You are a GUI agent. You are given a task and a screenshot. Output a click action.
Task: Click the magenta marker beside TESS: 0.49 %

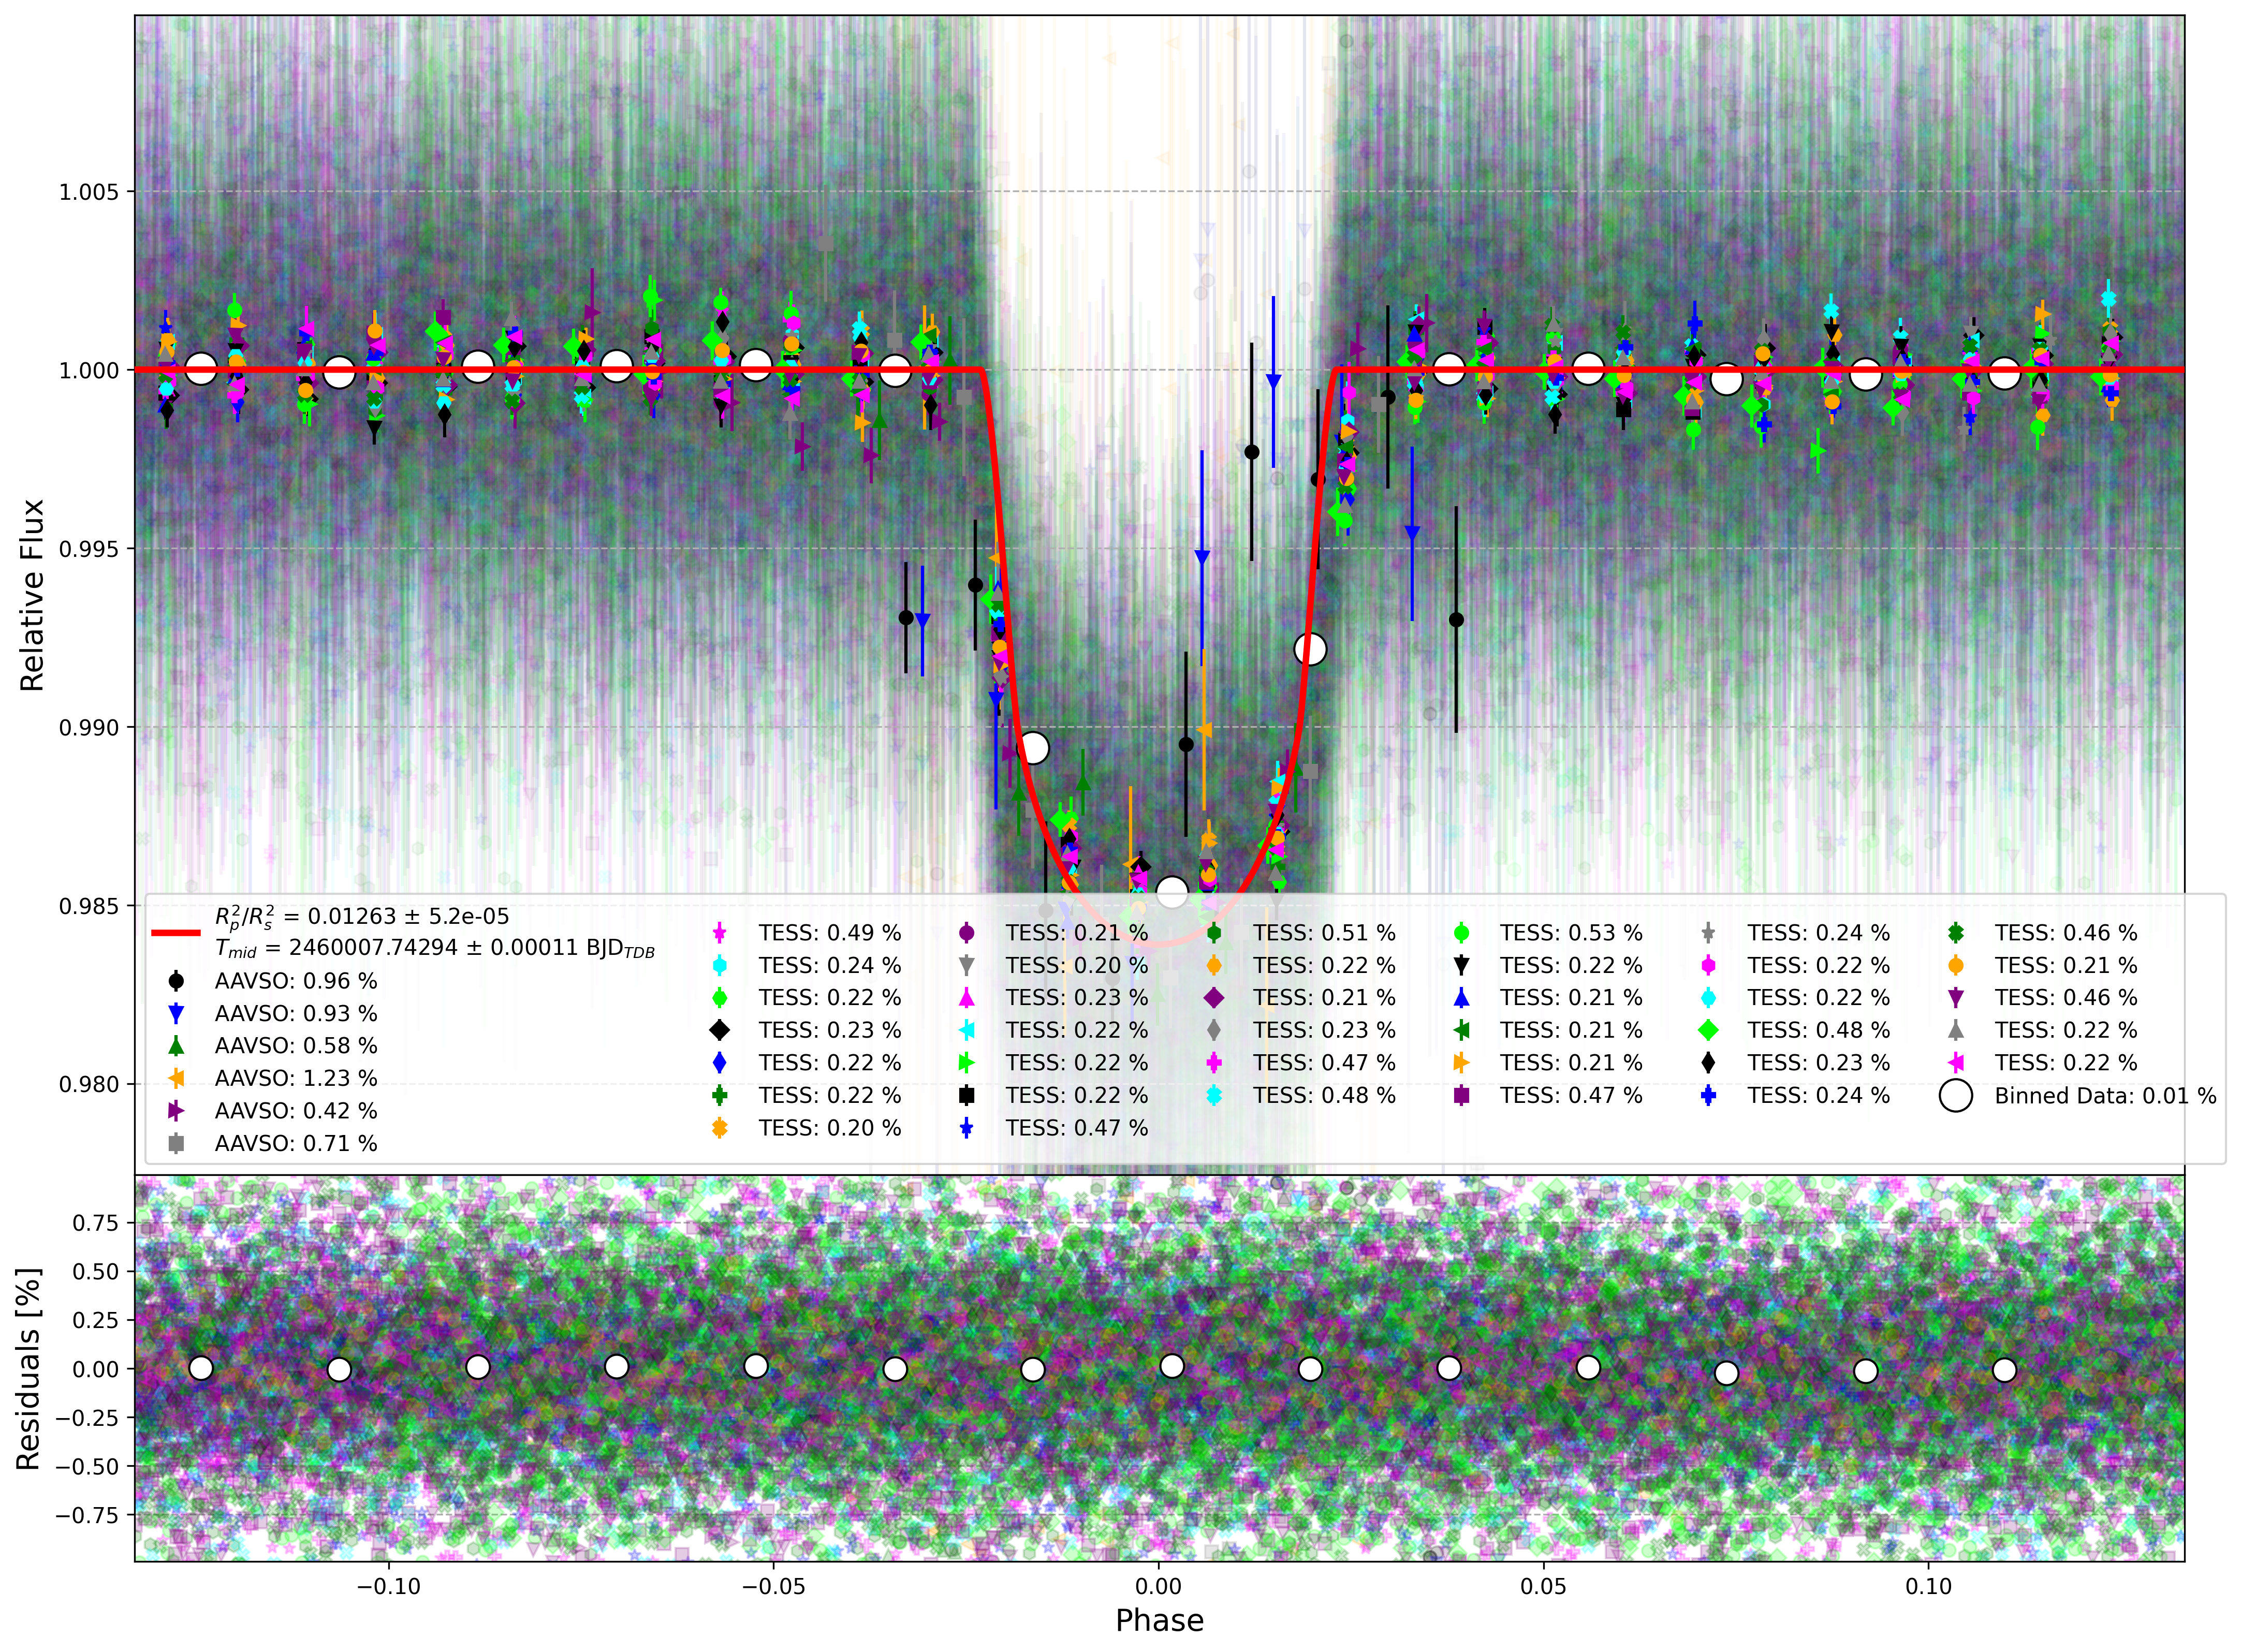tap(719, 933)
